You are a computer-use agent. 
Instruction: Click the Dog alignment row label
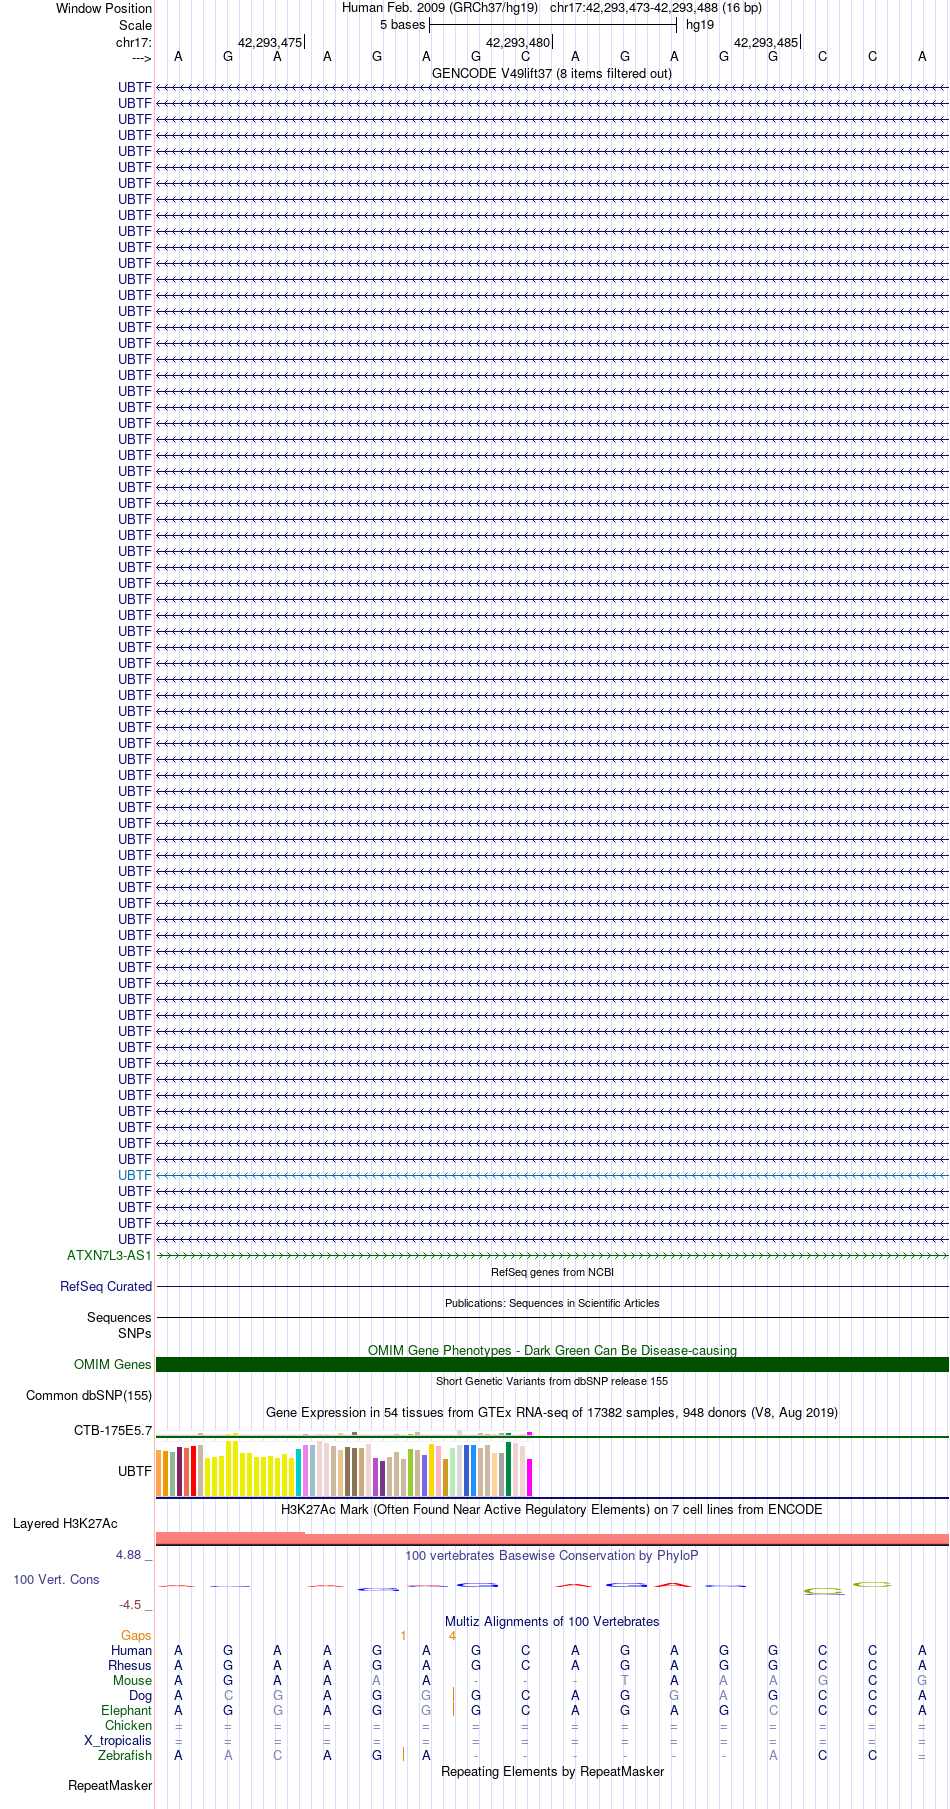click(140, 1695)
